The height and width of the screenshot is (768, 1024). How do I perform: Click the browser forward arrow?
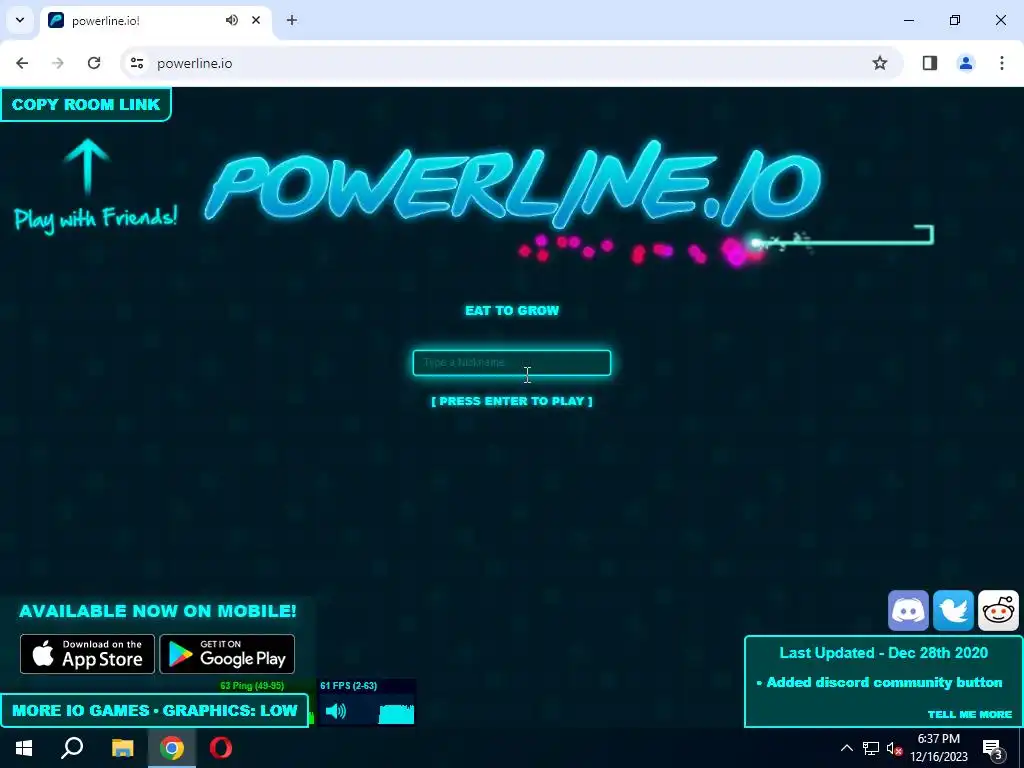point(58,63)
